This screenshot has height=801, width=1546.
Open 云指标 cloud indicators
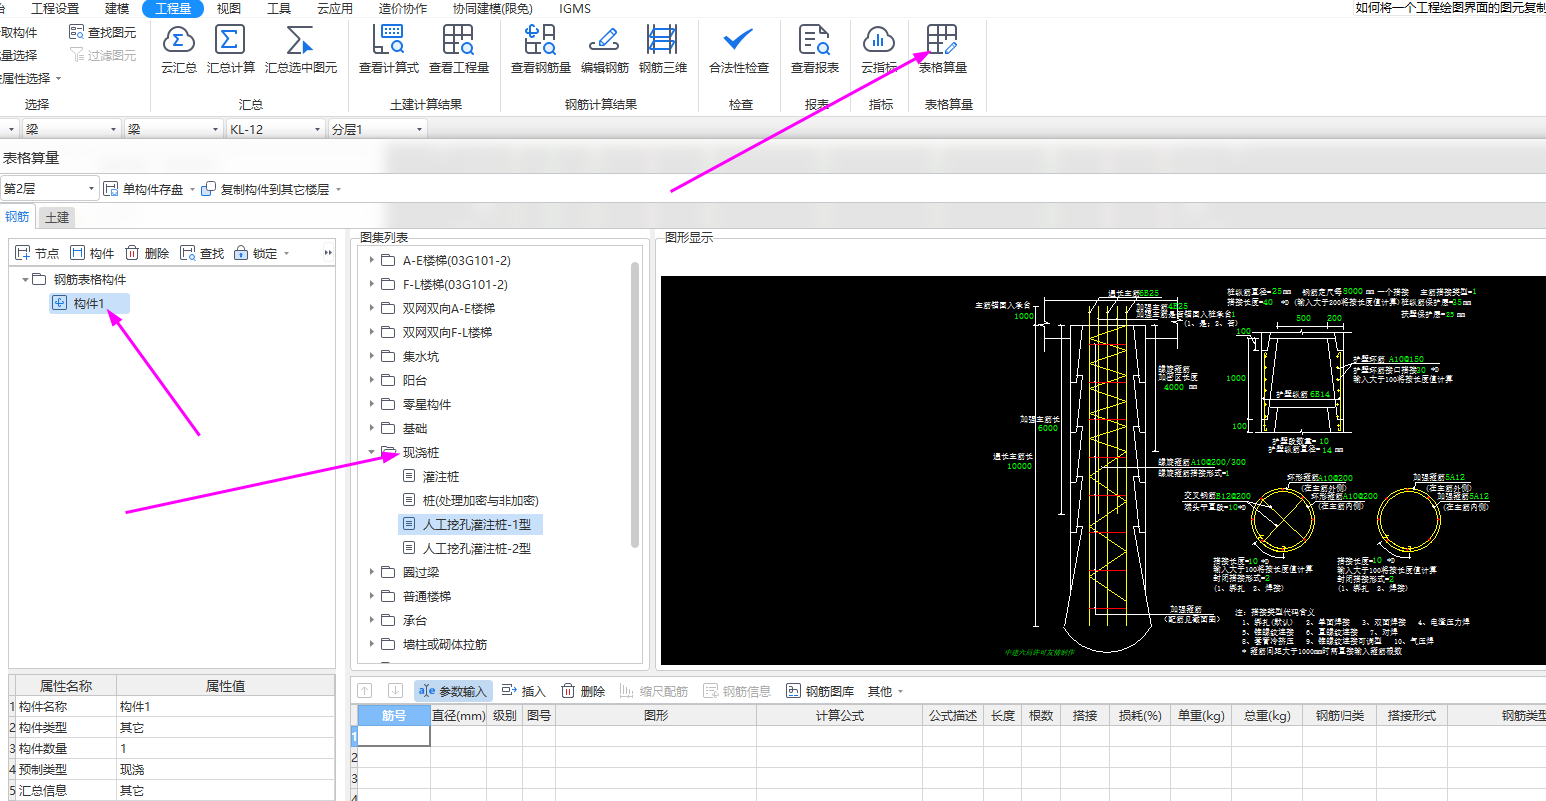pyautogui.click(x=879, y=49)
